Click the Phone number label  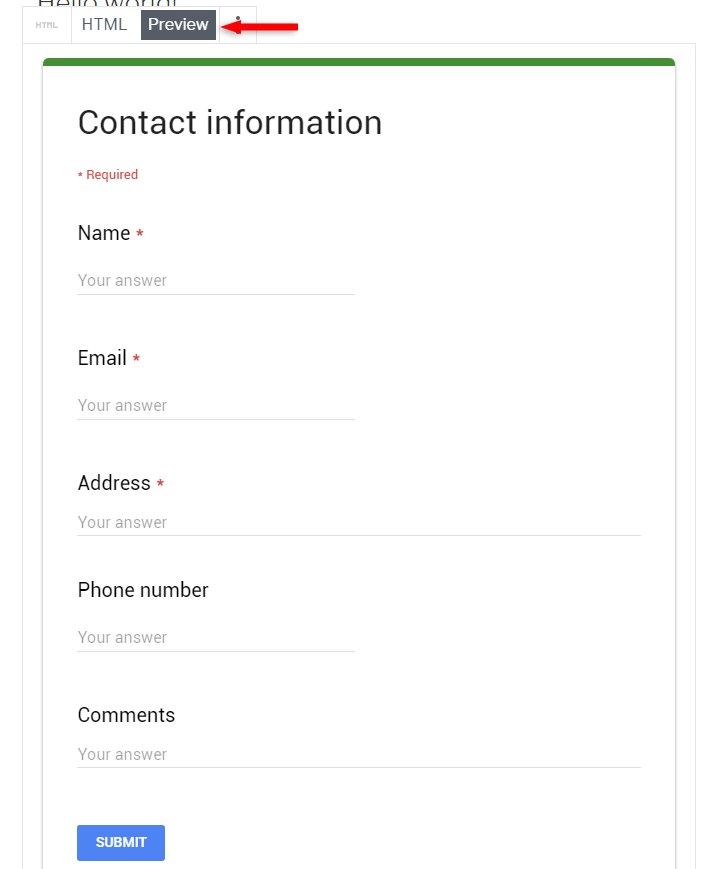(x=143, y=590)
